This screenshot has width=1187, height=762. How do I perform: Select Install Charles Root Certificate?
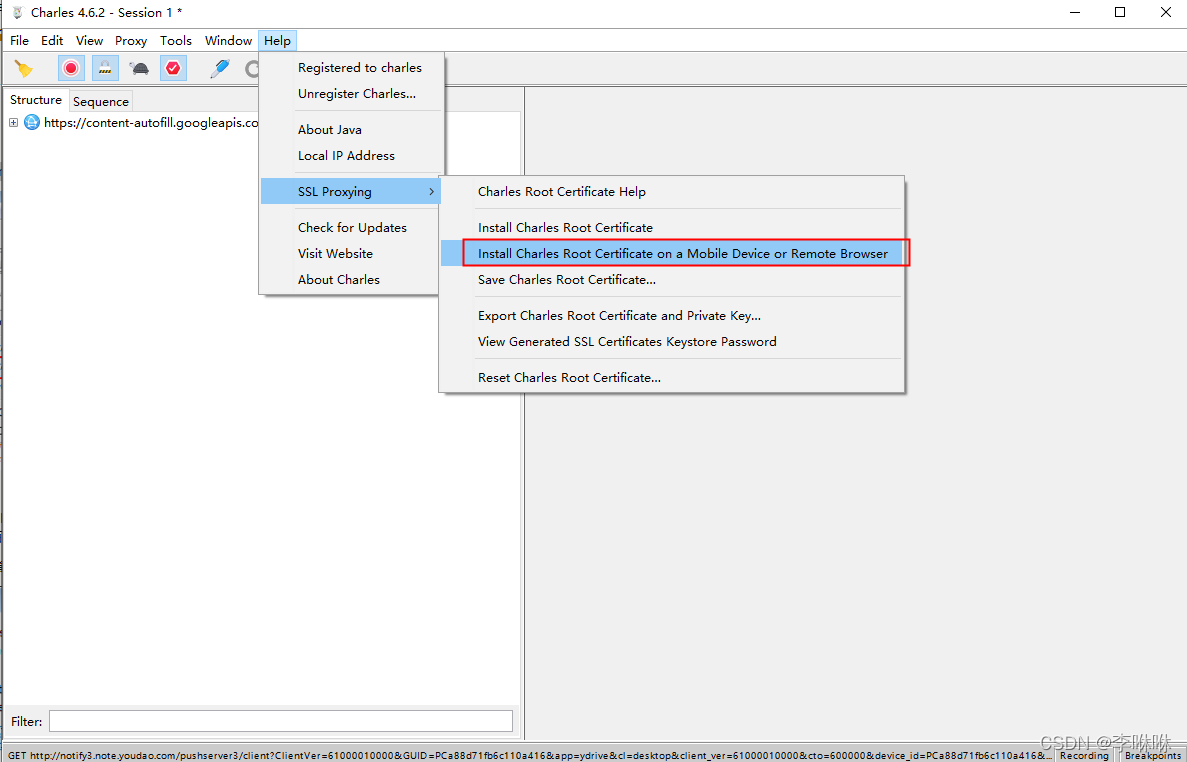672,228
